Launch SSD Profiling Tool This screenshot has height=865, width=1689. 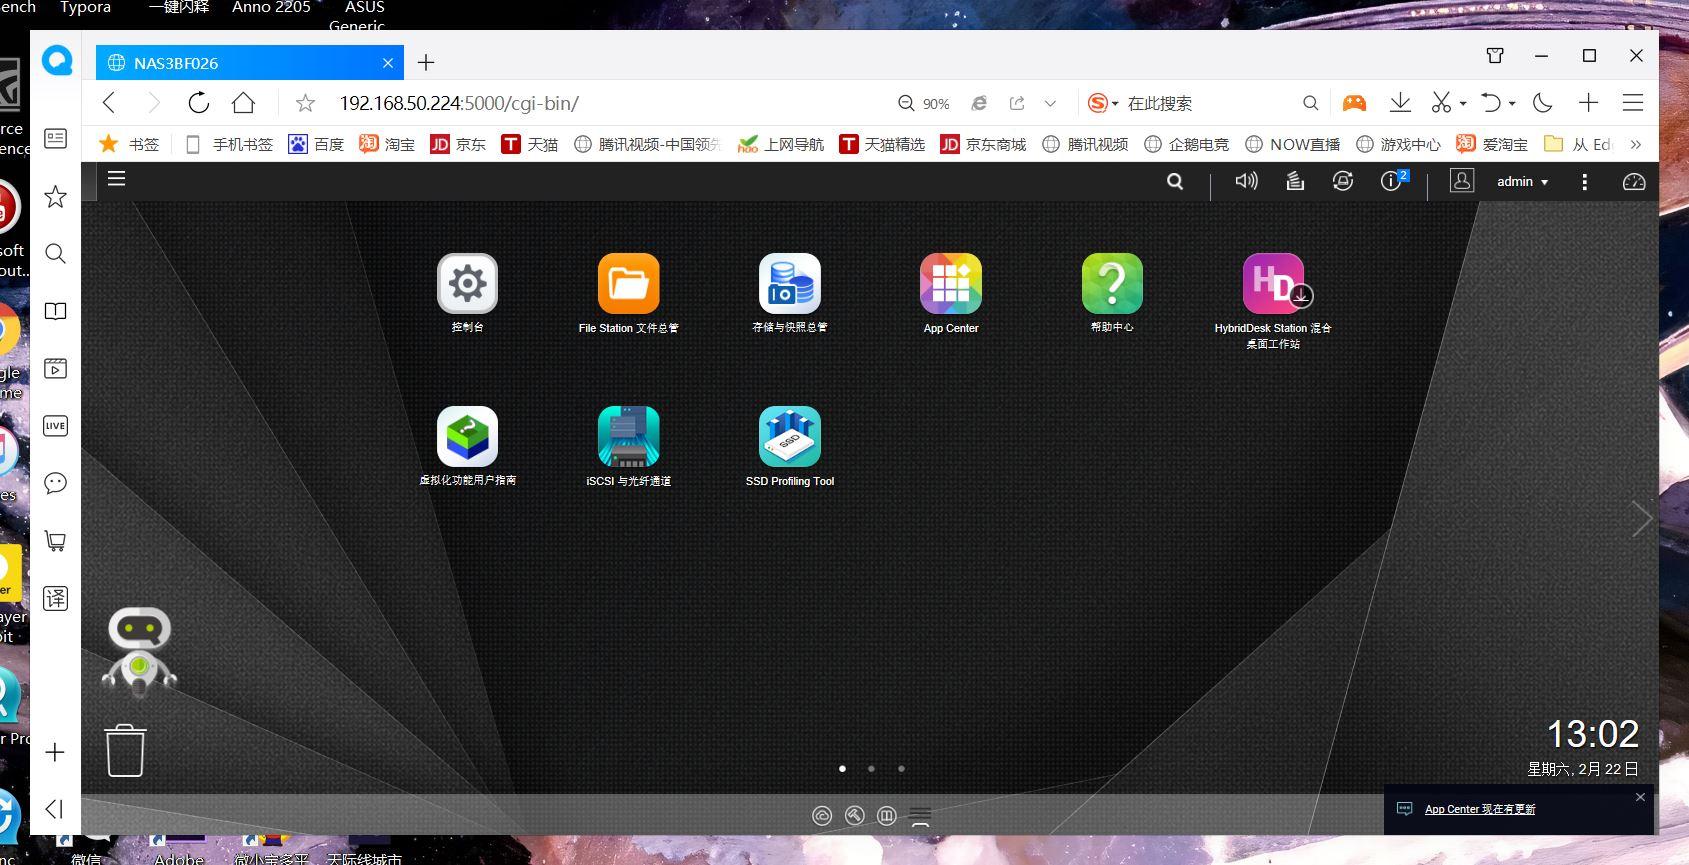[789, 437]
